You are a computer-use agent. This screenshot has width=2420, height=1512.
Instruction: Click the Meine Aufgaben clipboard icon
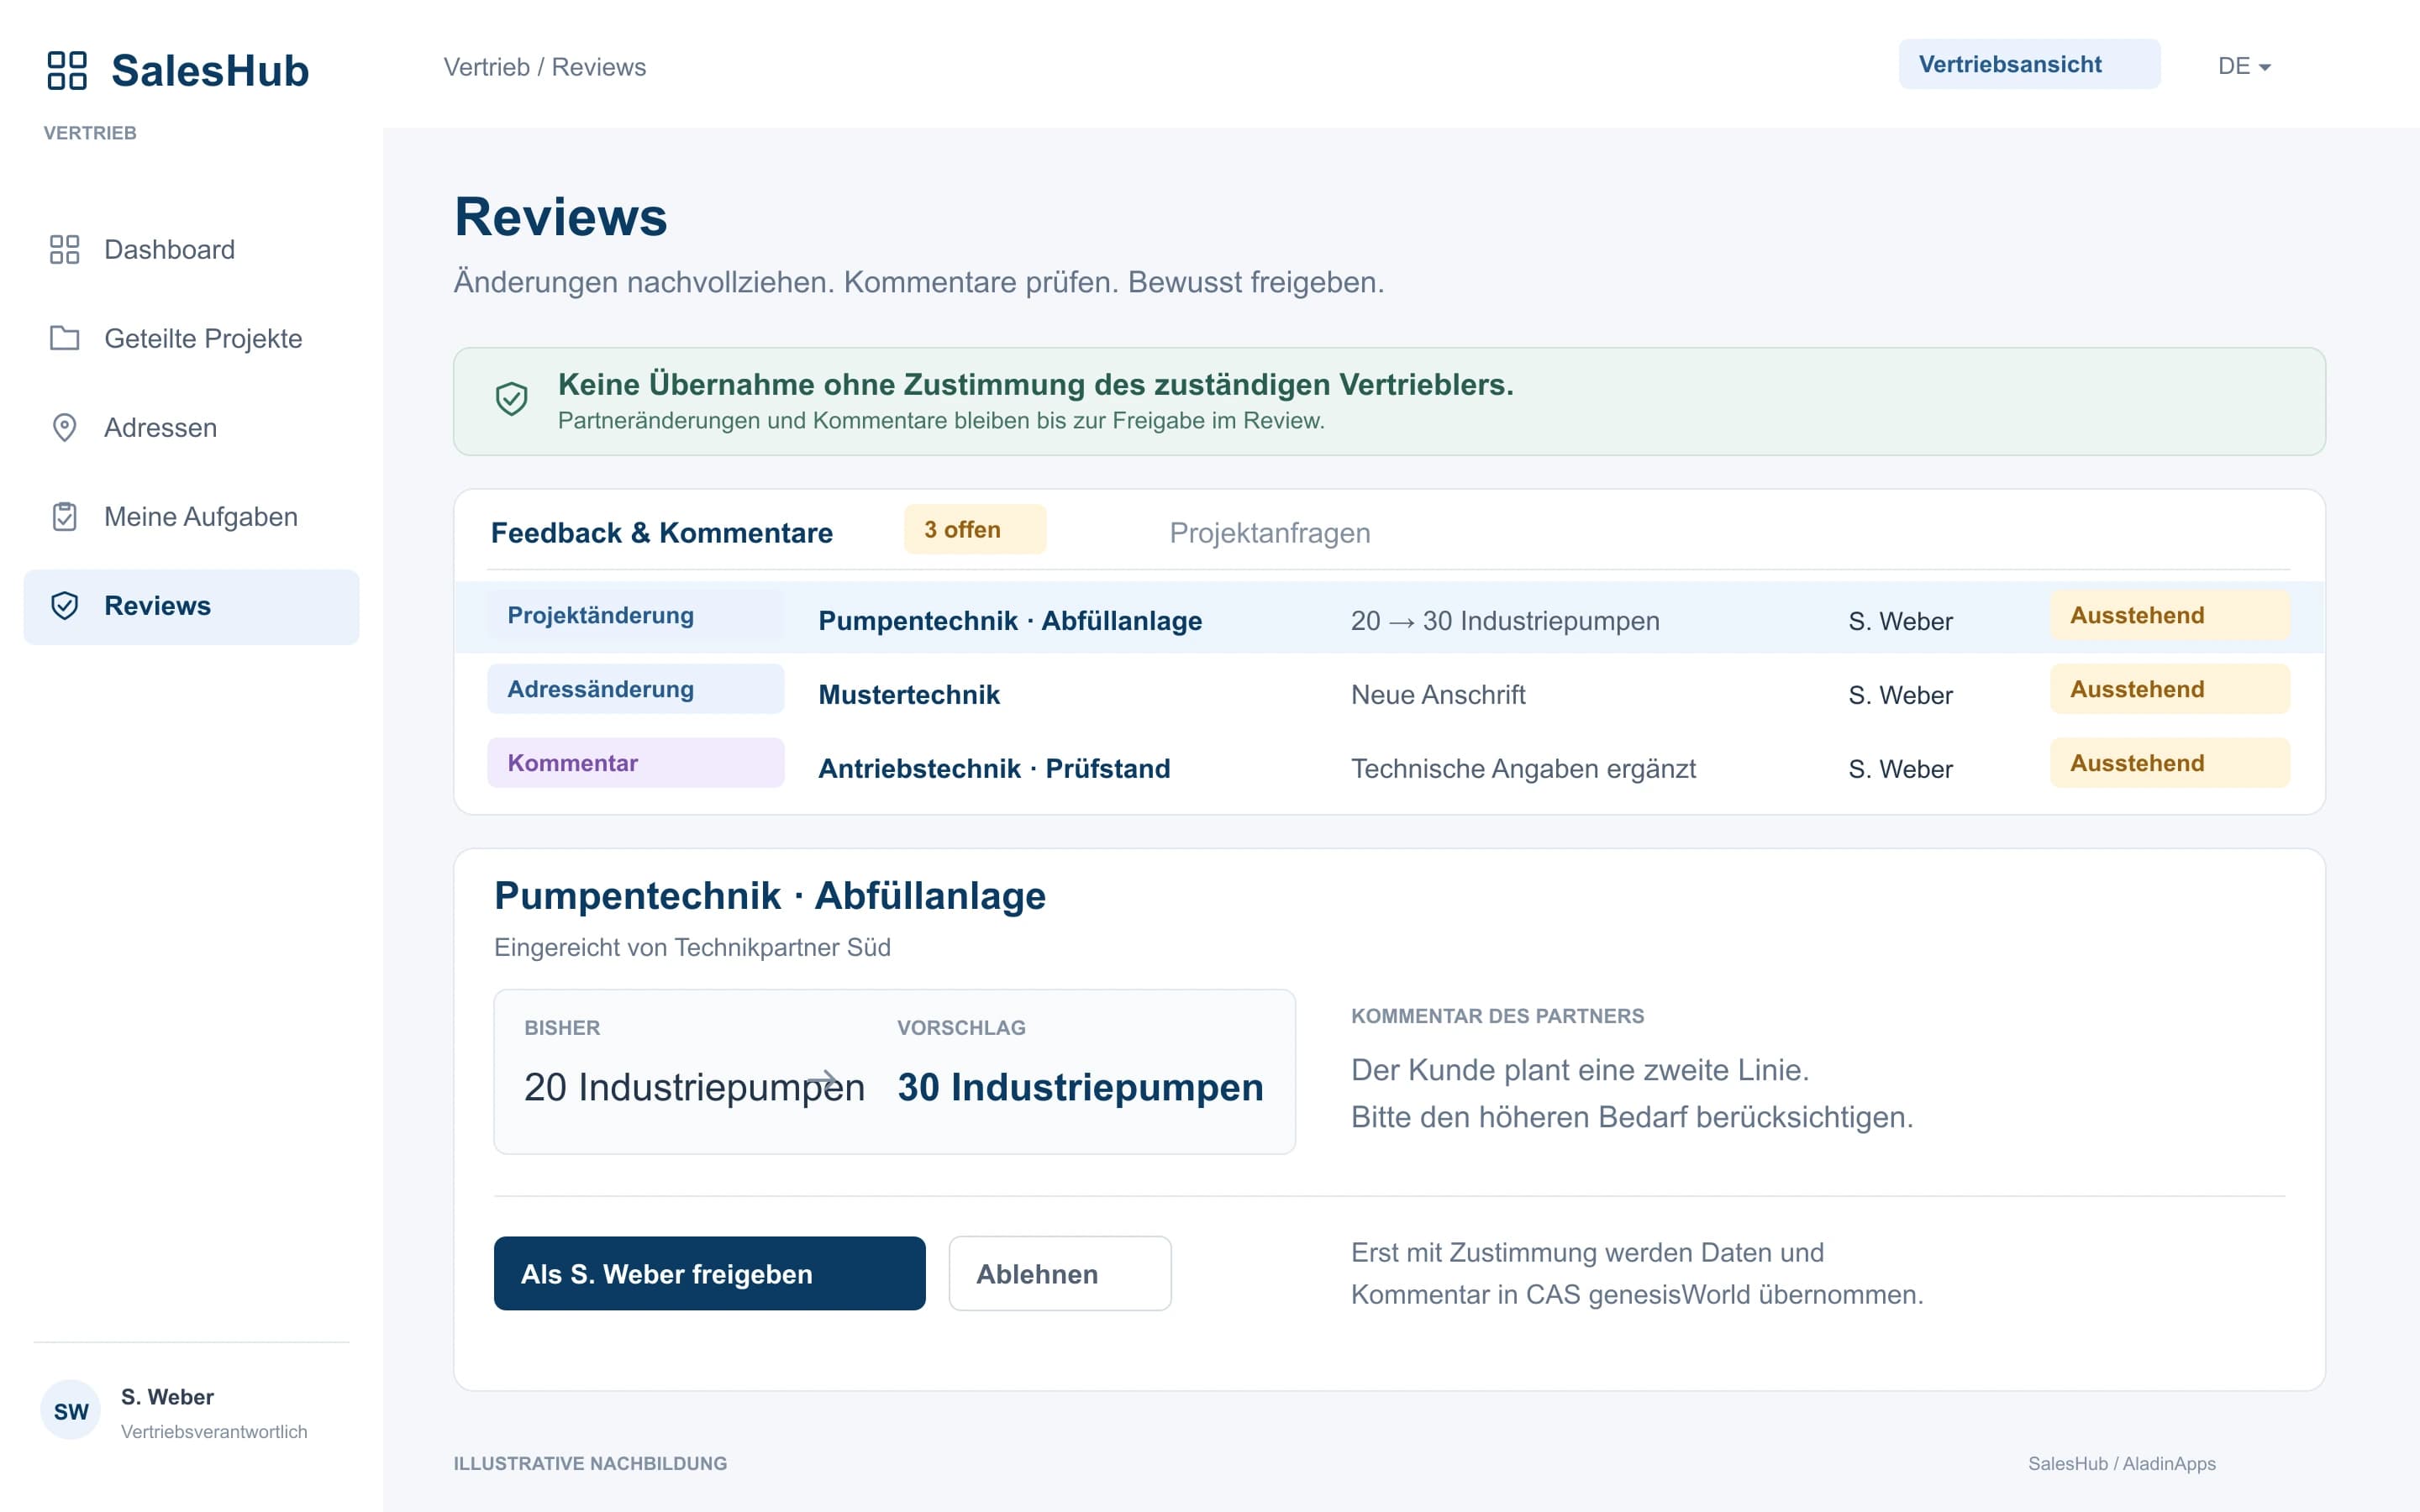(65, 516)
